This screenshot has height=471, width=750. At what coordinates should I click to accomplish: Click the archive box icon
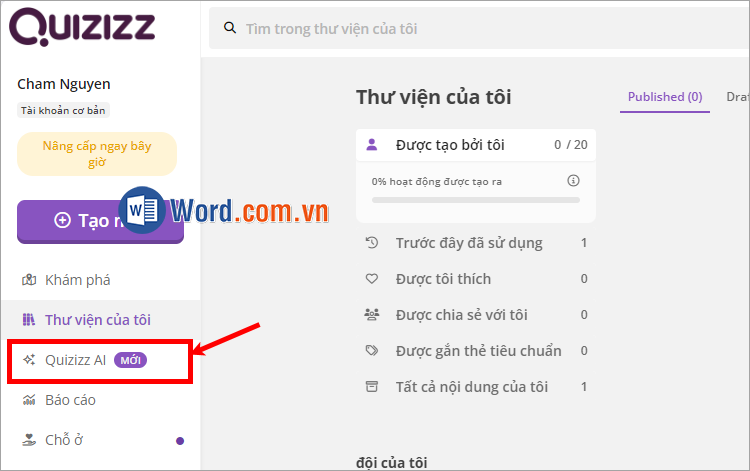pyautogui.click(x=372, y=386)
